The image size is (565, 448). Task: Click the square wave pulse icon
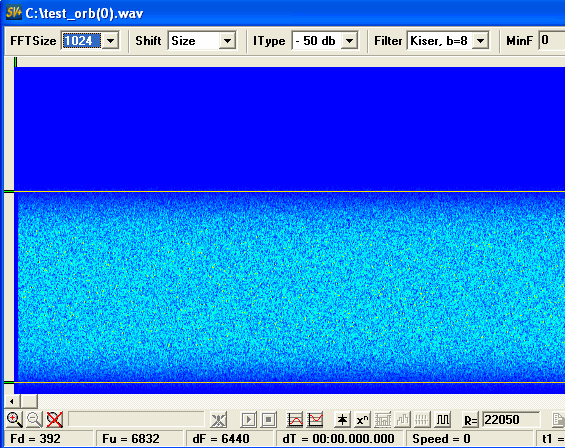click(x=443, y=420)
